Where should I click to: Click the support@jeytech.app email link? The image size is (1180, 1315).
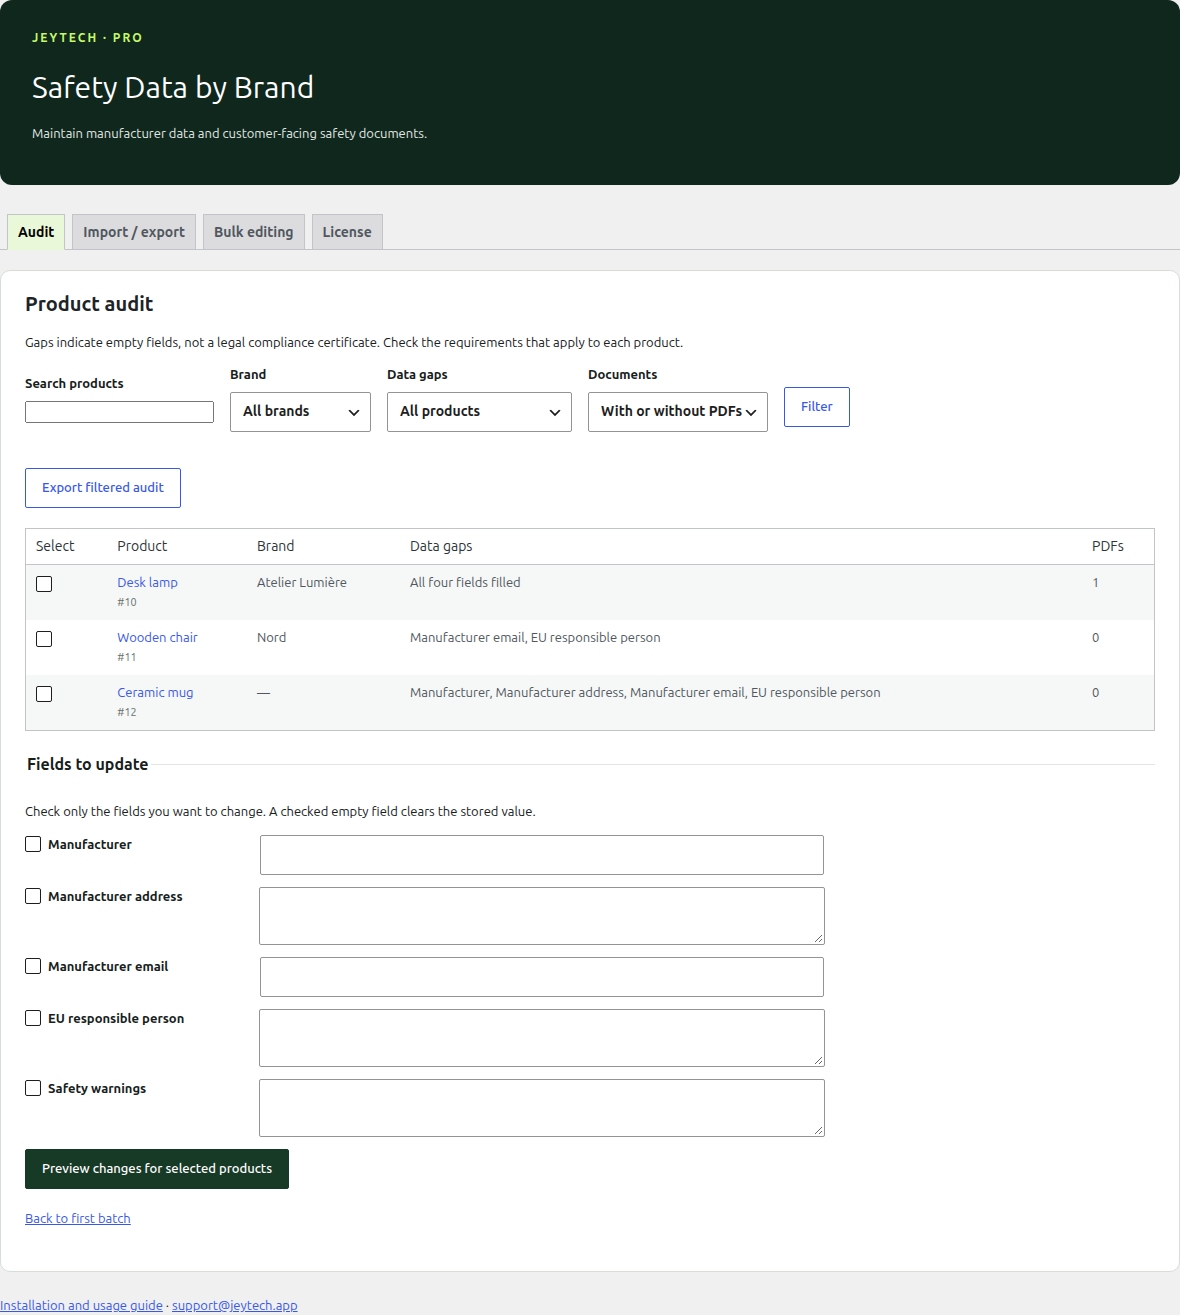235,1305
